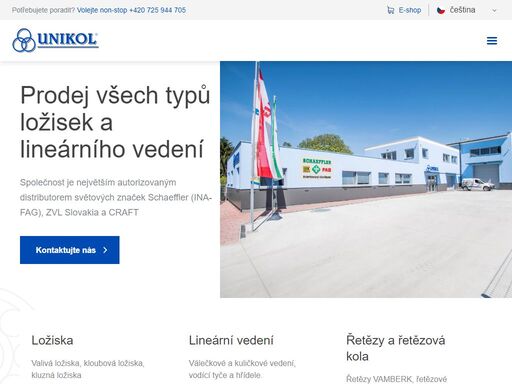Click the Potřebujete poradit? text

pos(44,10)
